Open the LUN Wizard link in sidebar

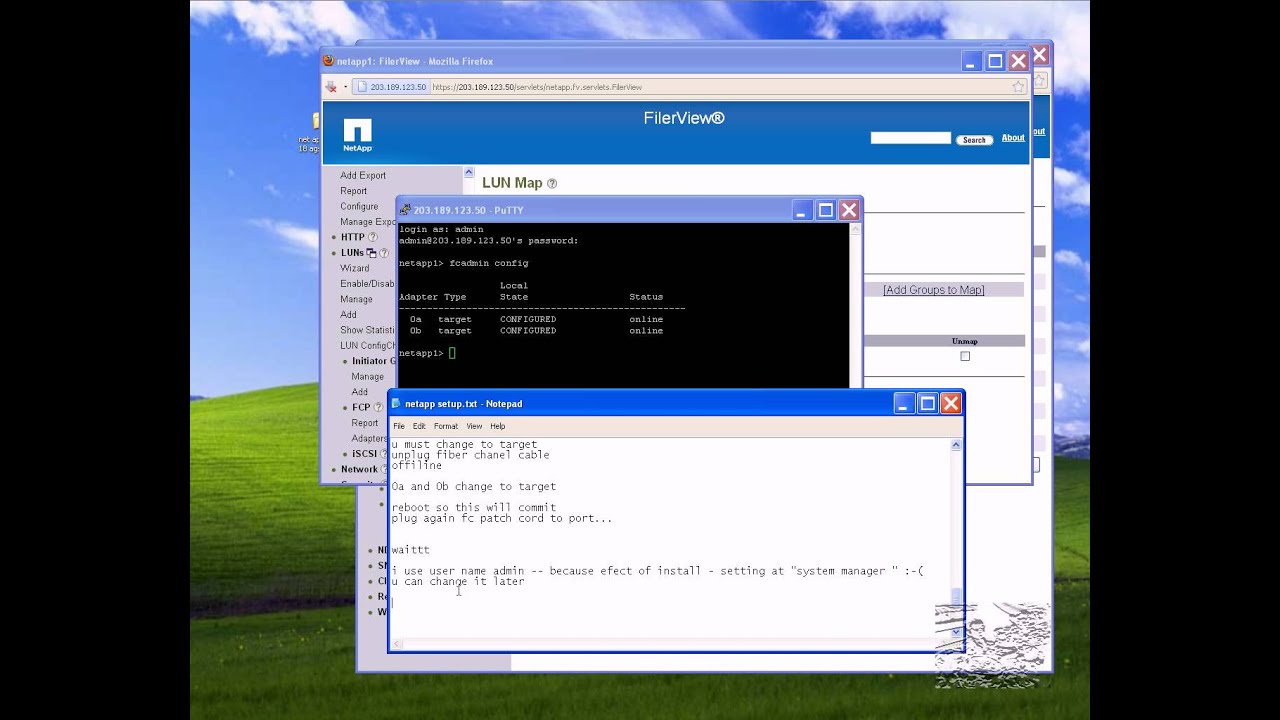click(354, 268)
